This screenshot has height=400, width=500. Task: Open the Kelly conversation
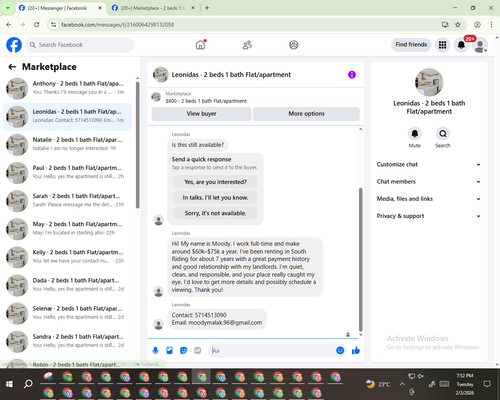[x=67, y=257]
